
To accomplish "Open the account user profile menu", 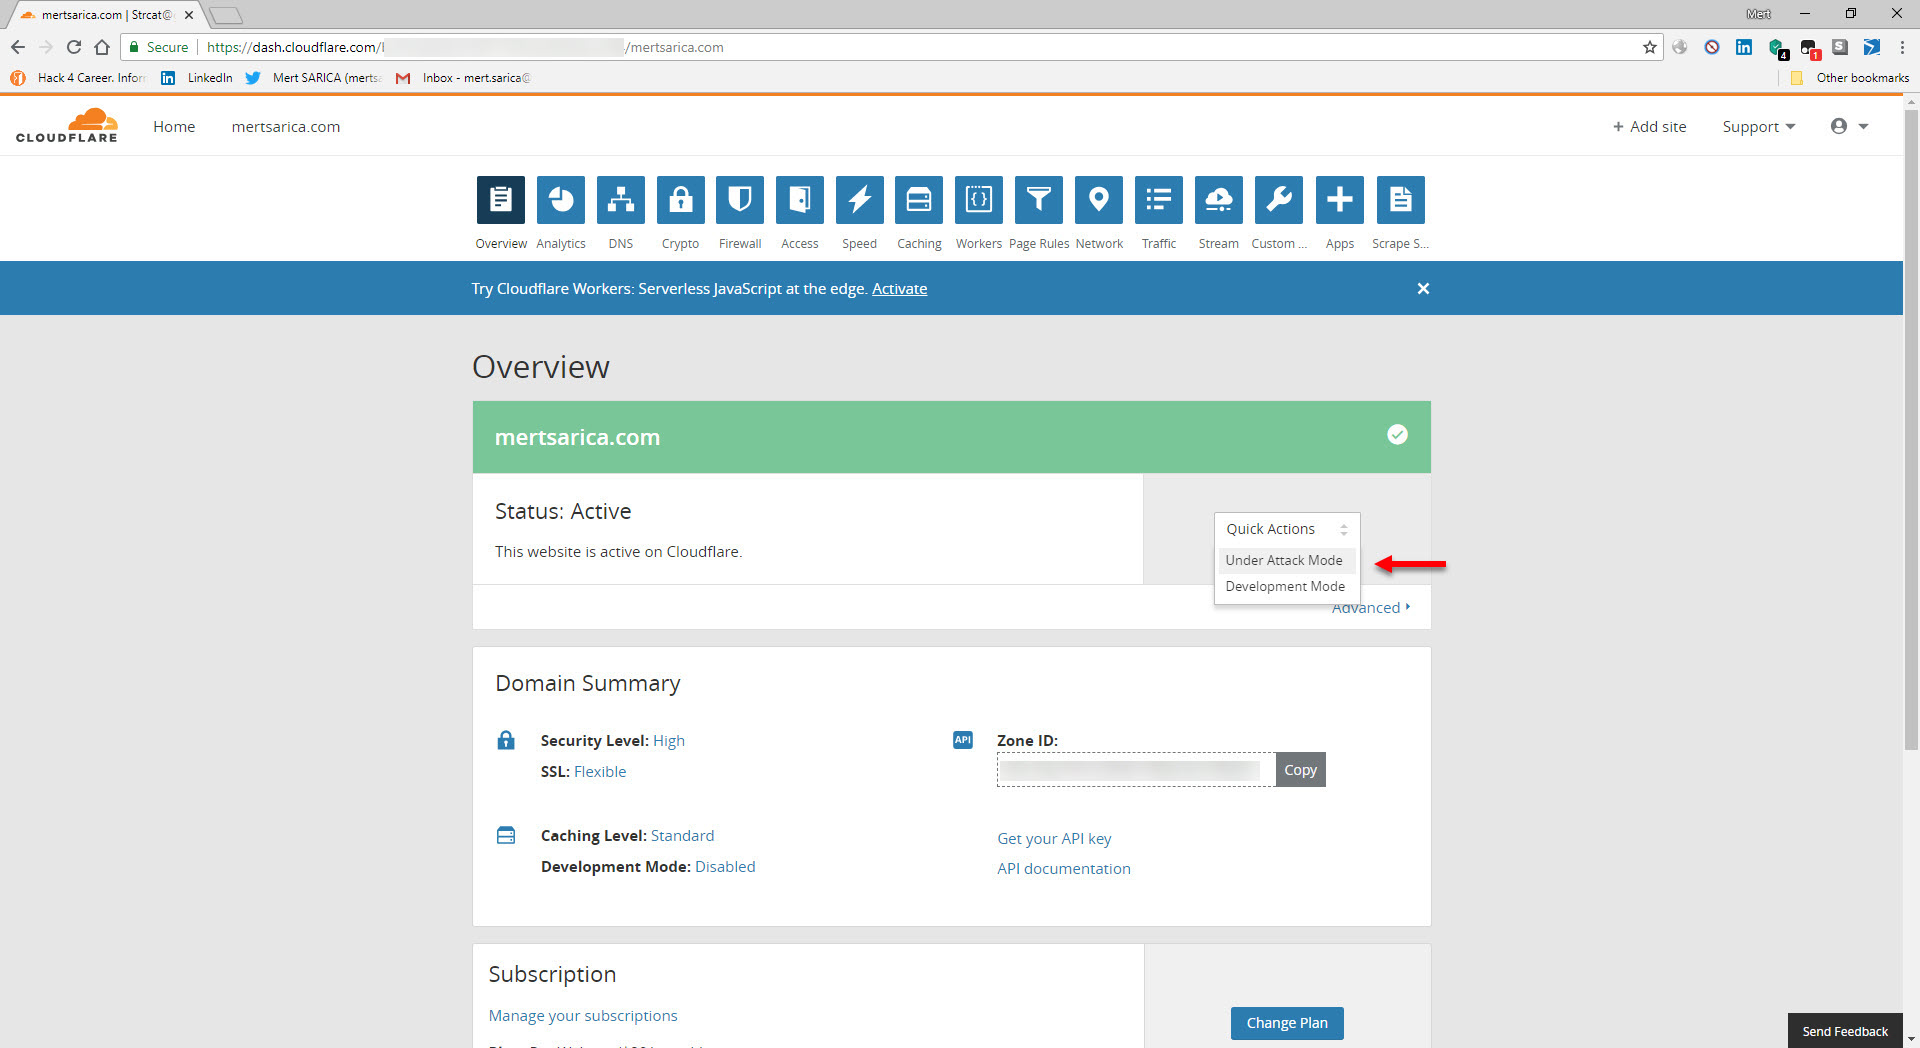I will (1849, 126).
